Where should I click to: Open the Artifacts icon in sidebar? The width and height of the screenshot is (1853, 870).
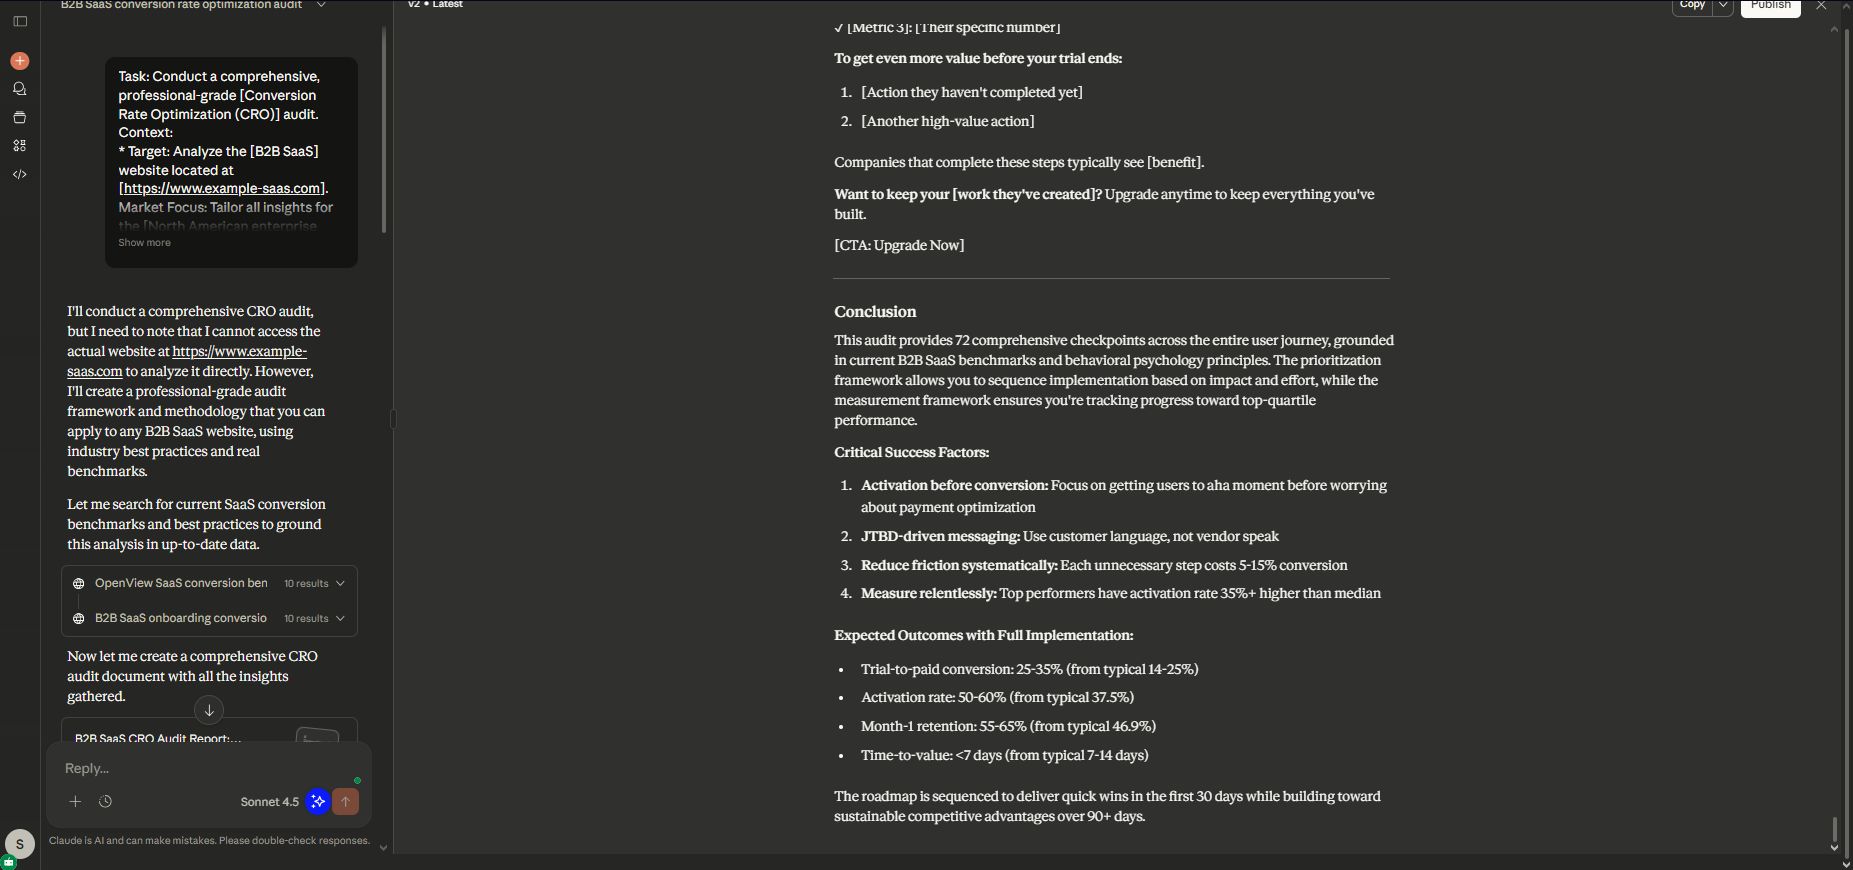pyautogui.click(x=20, y=145)
